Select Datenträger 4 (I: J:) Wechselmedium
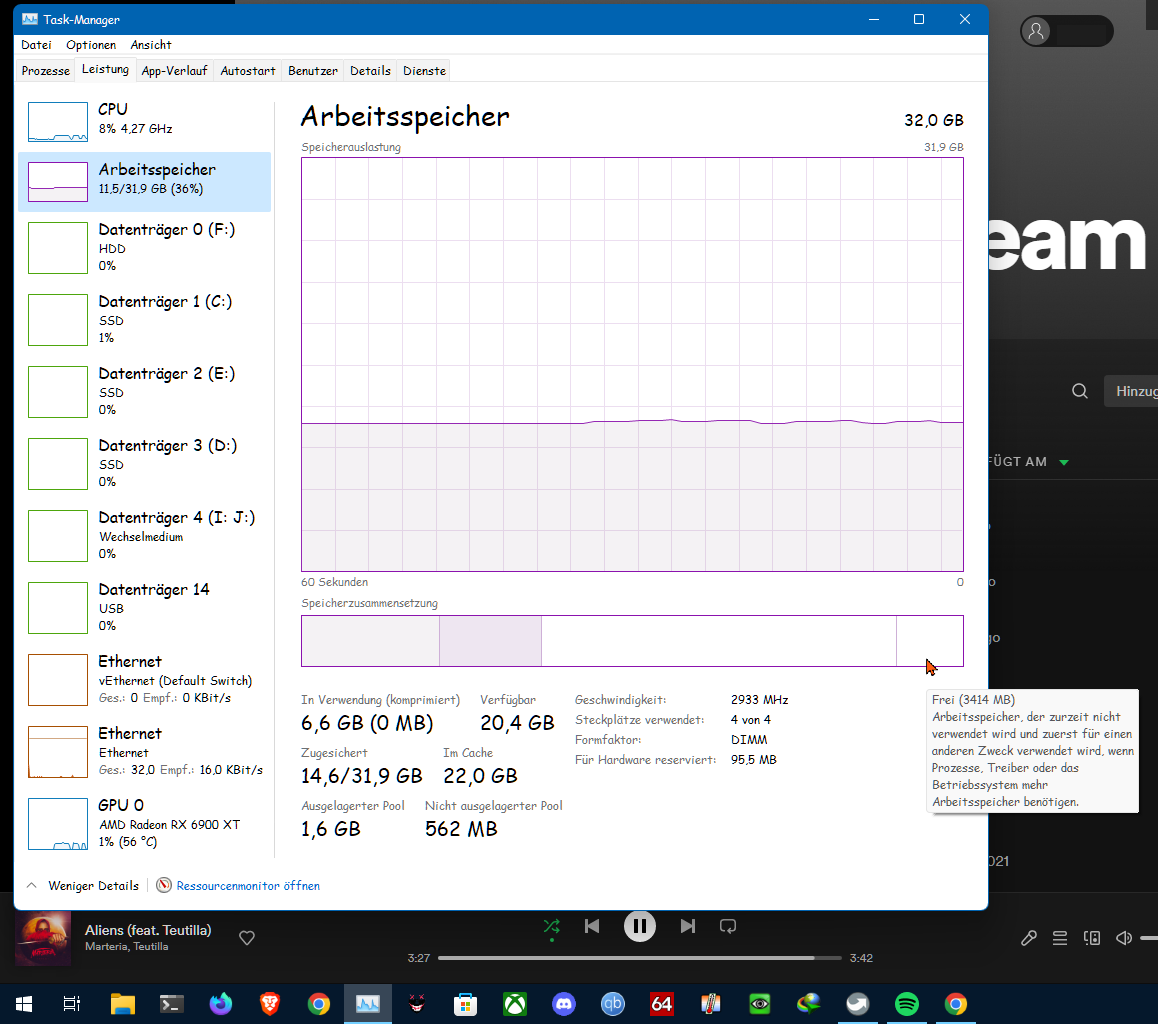The width and height of the screenshot is (1158, 1024). point(145,535)
